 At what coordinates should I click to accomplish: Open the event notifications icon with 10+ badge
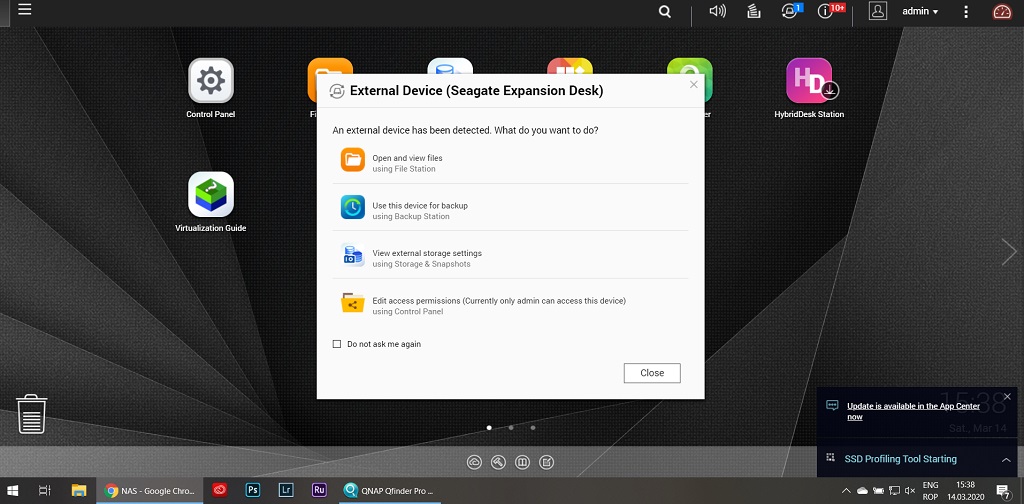click(828, 11)
